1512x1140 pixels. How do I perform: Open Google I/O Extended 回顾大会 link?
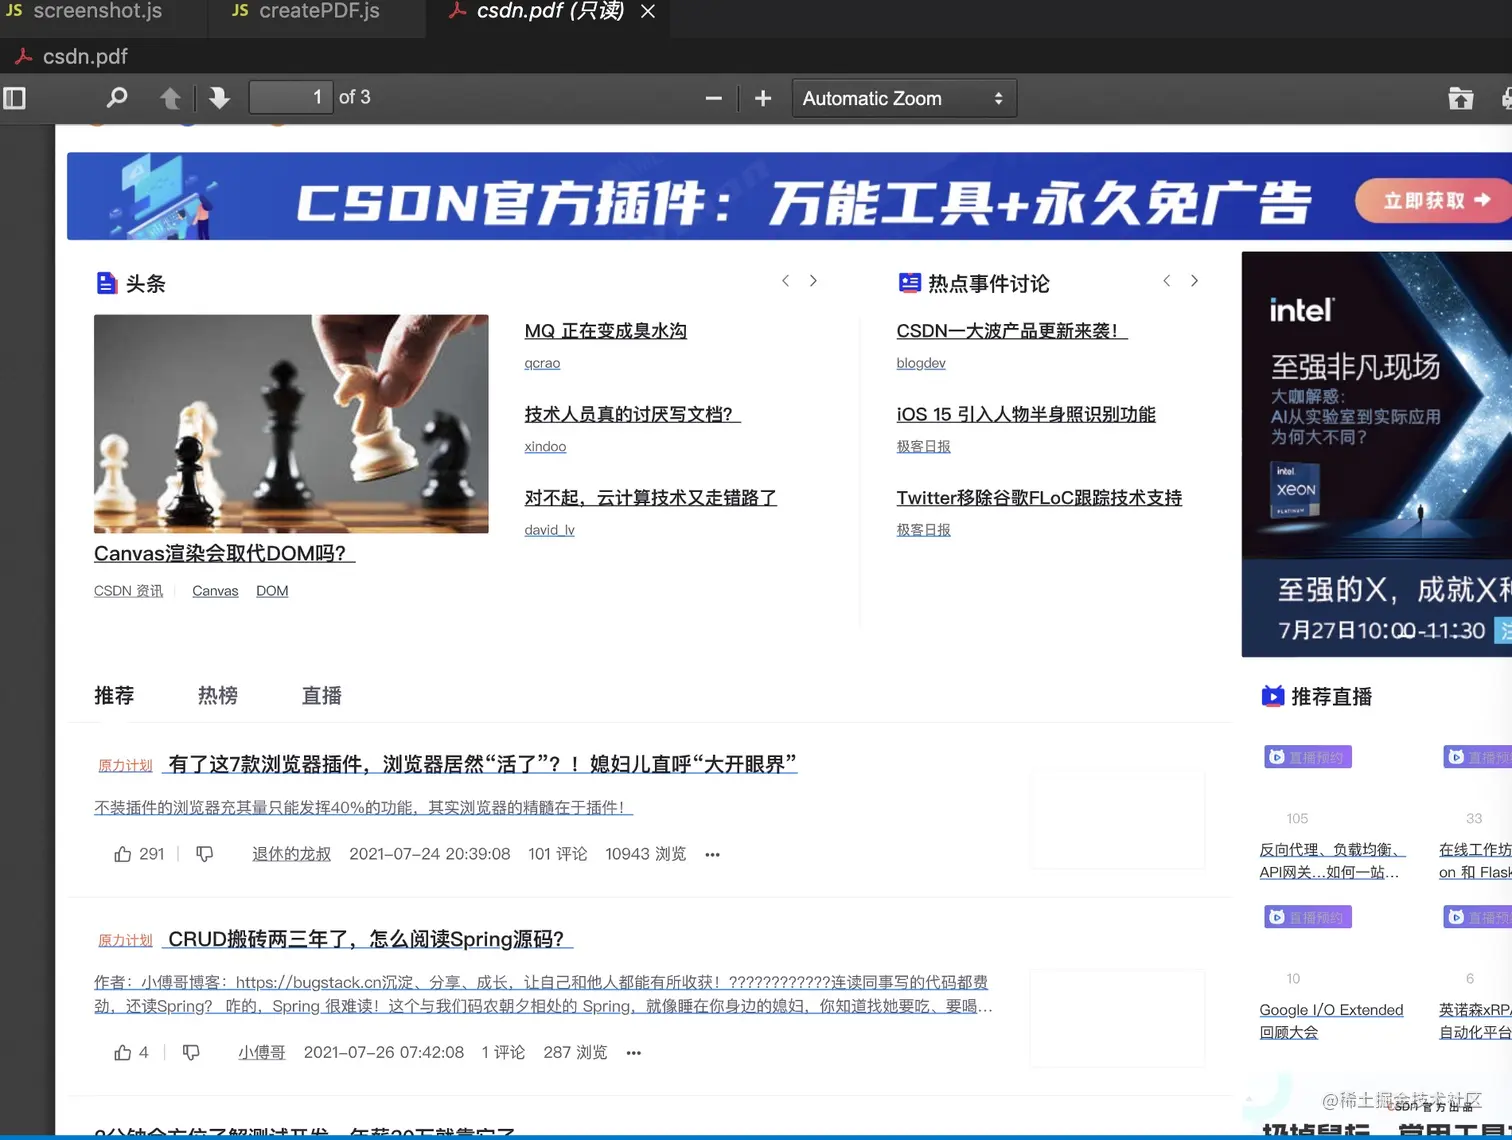coord(1331,1021)
